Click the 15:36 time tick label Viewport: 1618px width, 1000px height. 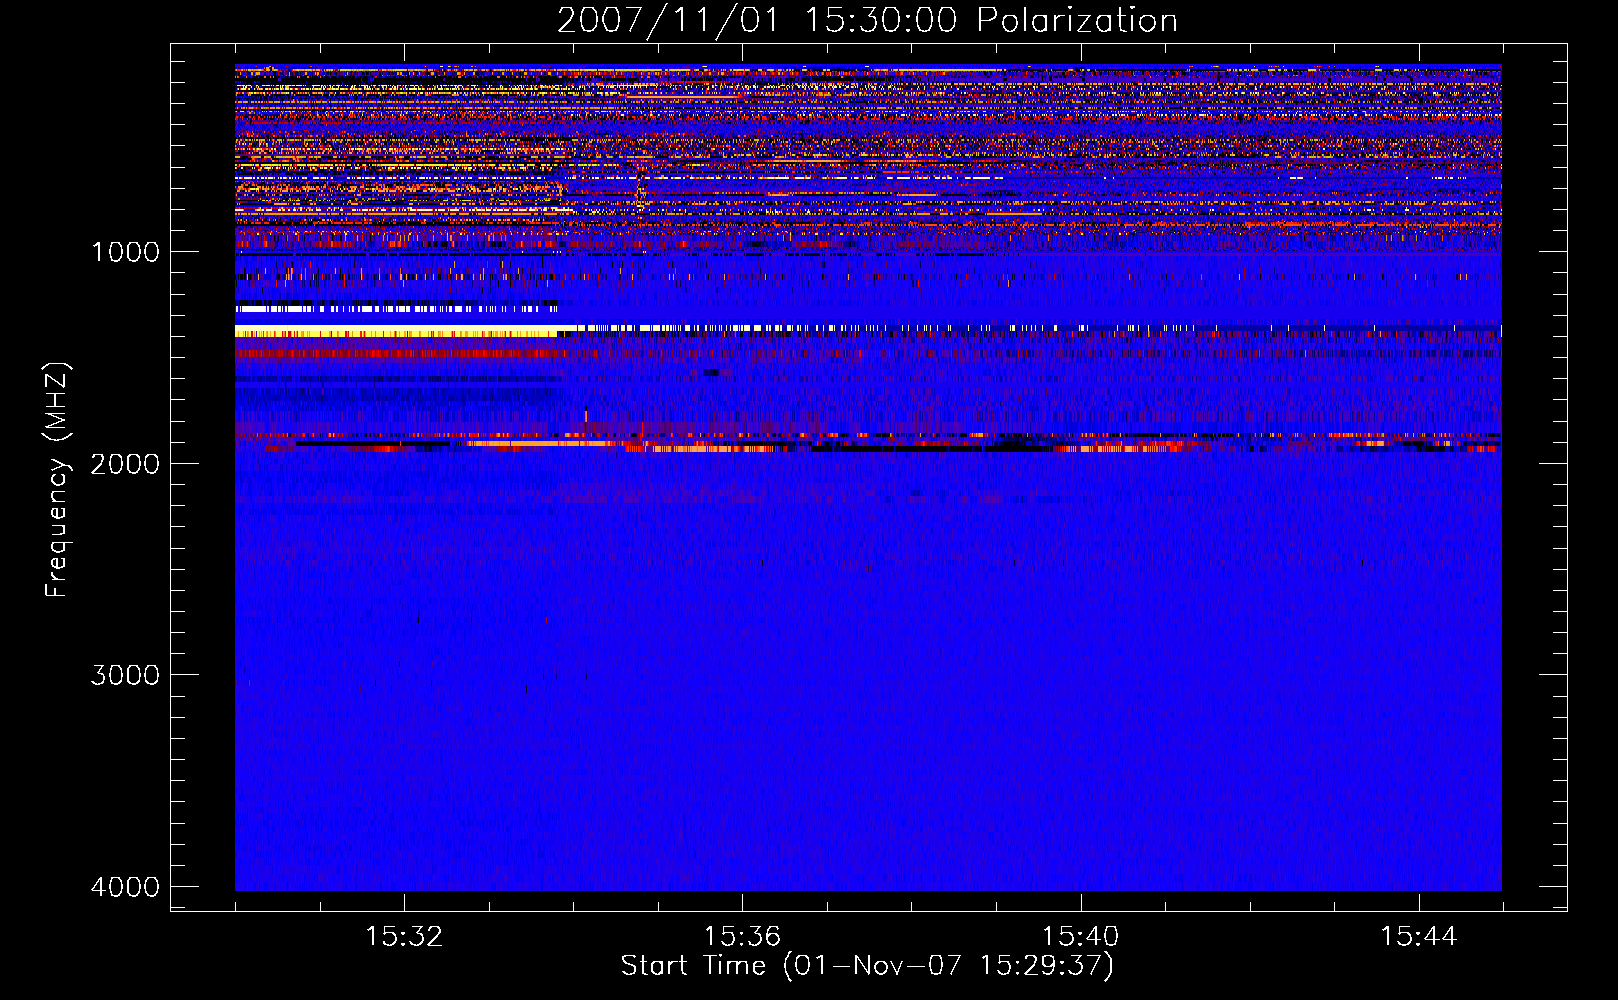tap(742, 937)
